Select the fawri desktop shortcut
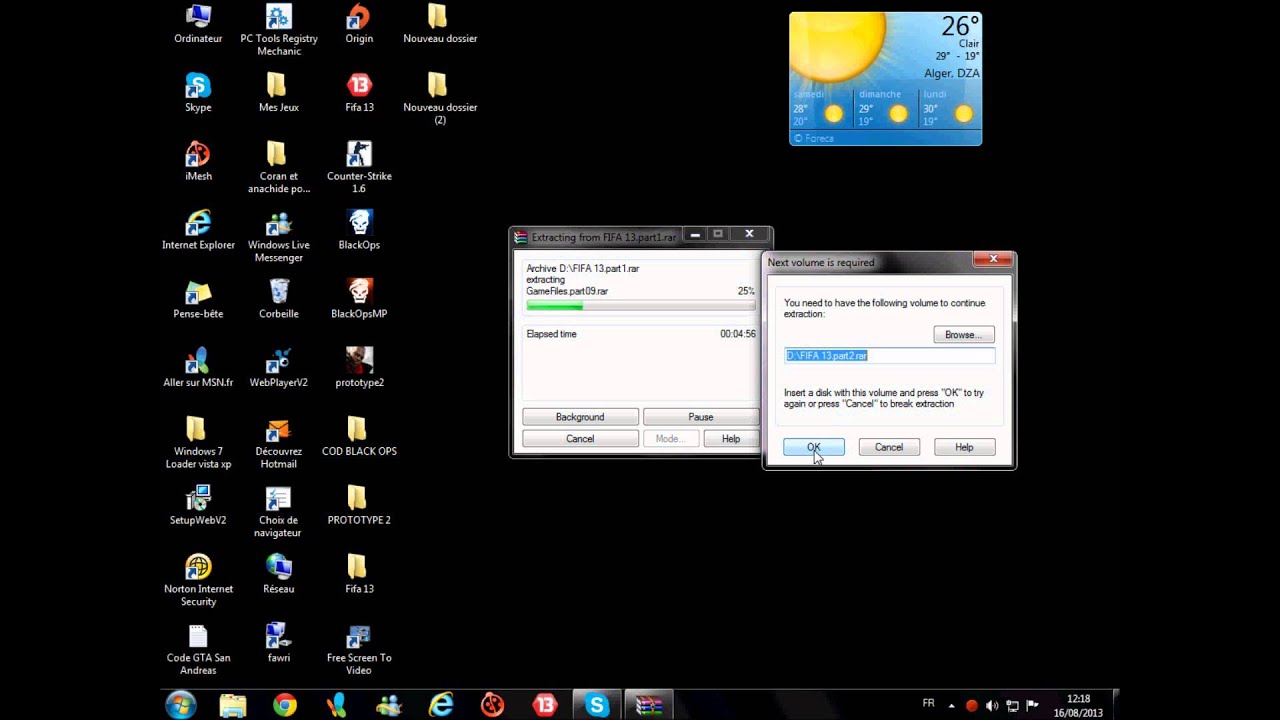The height and width of the screenshot is (720, 1280). pyautogui.click(x=279, y=643)
